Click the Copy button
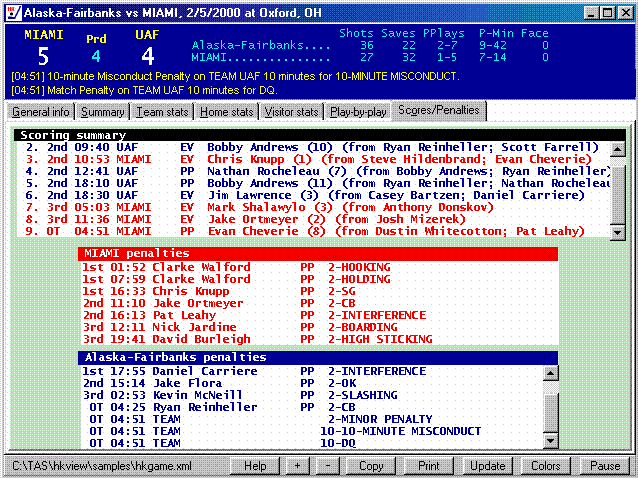638x478 pixels. point(371,466)
